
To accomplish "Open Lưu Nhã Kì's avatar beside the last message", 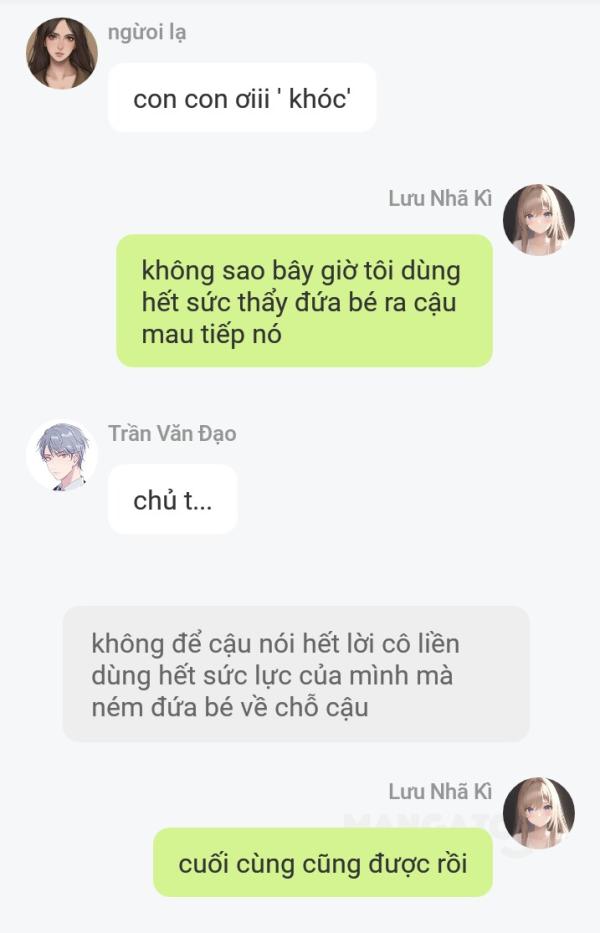I will (539, 813).
